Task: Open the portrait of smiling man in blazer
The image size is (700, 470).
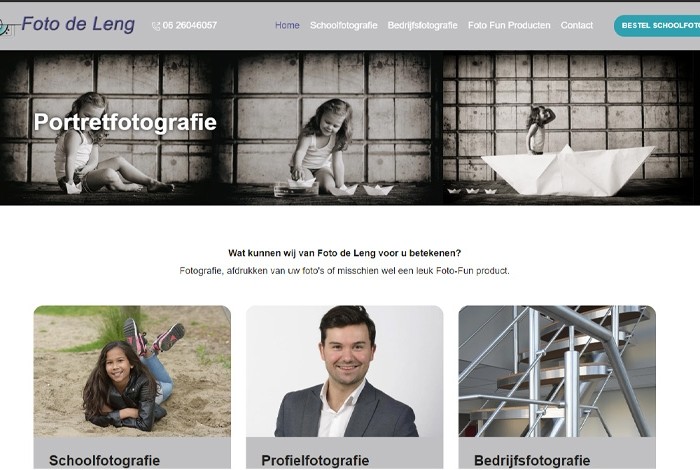Action: [x=345, y=371]
